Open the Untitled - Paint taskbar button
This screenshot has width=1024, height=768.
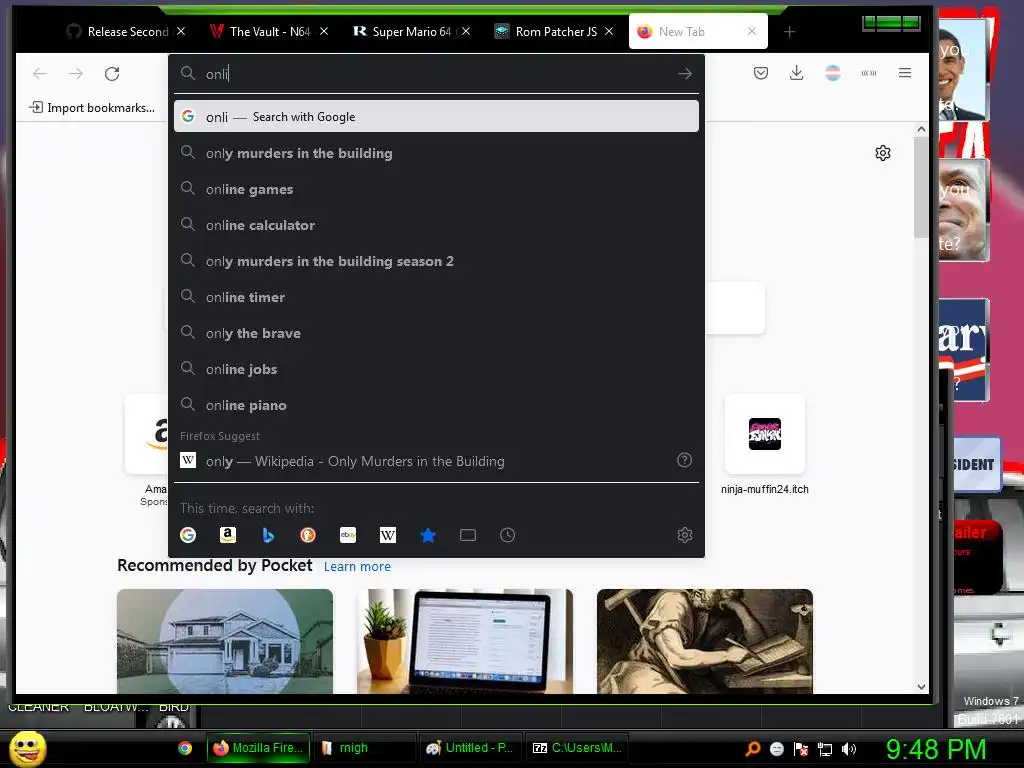point(470,748)
